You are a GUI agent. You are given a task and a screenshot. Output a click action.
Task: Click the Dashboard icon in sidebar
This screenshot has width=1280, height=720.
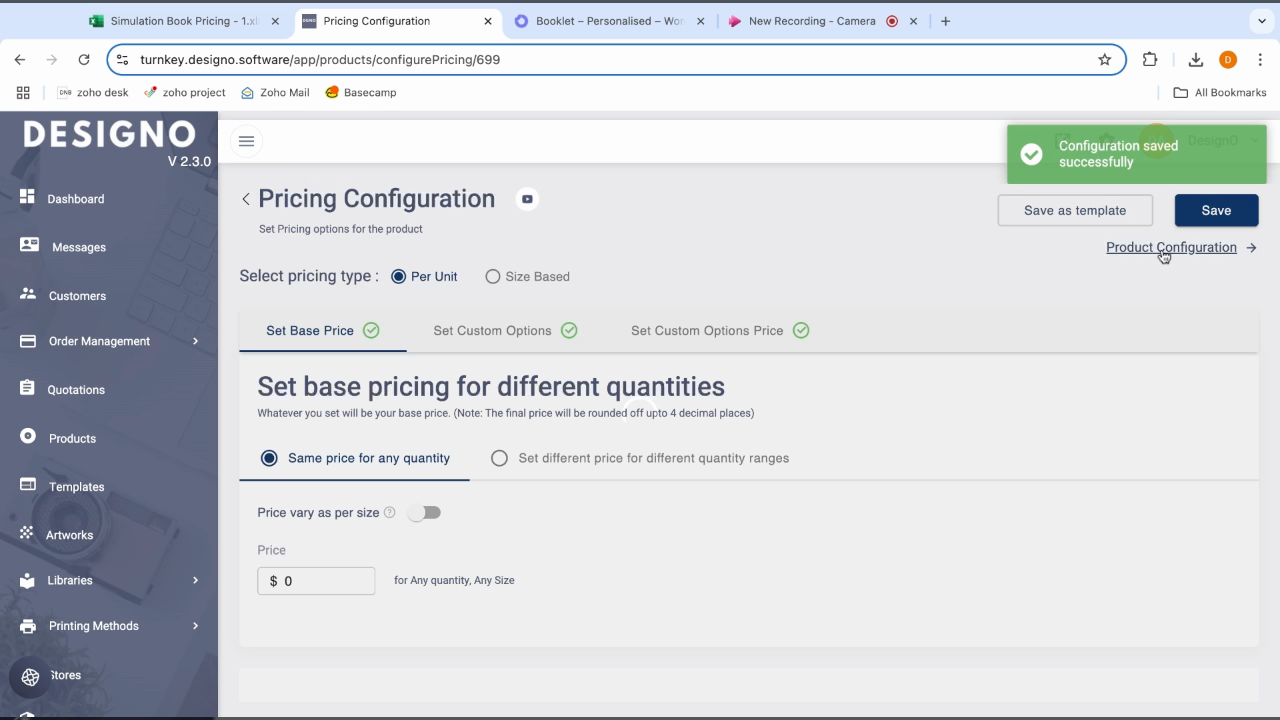click(27, 197)
